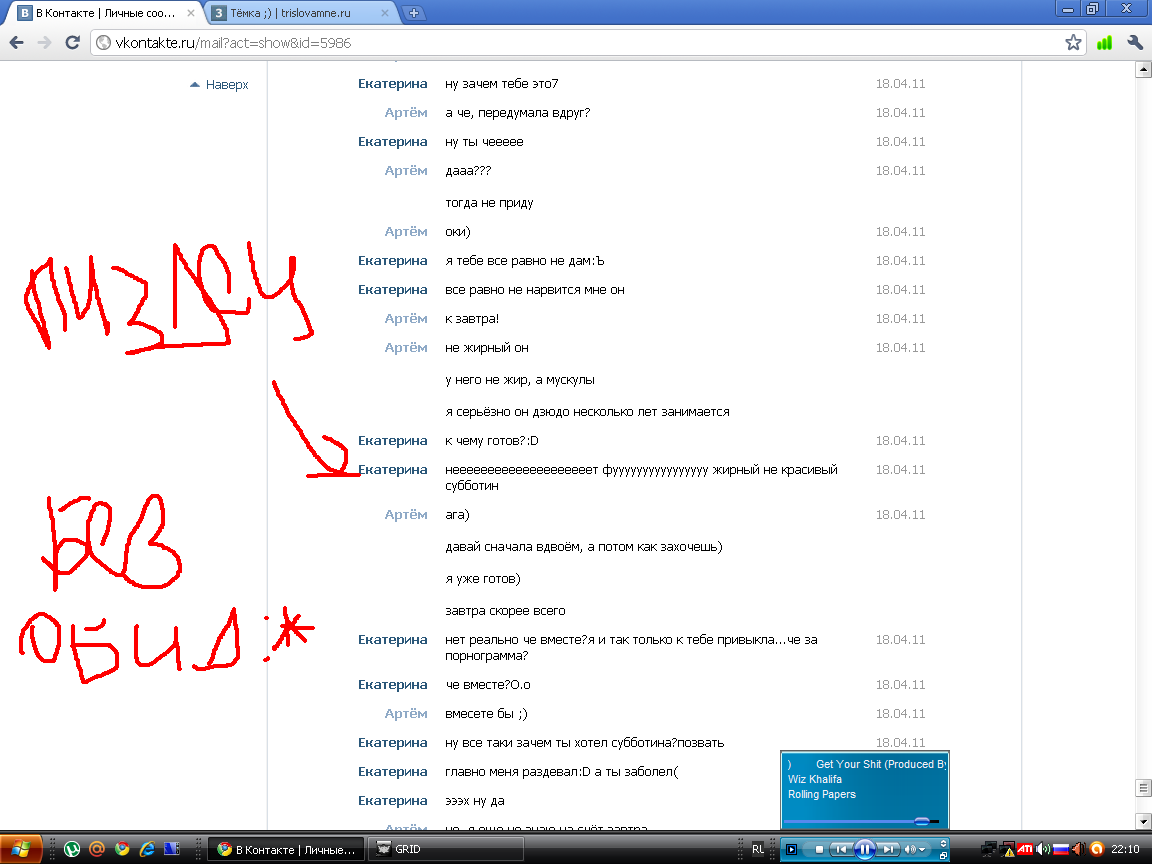The image size is (1152, 864).
Task: Click the scrollbar up arrow
Action: coord(1143,70)
